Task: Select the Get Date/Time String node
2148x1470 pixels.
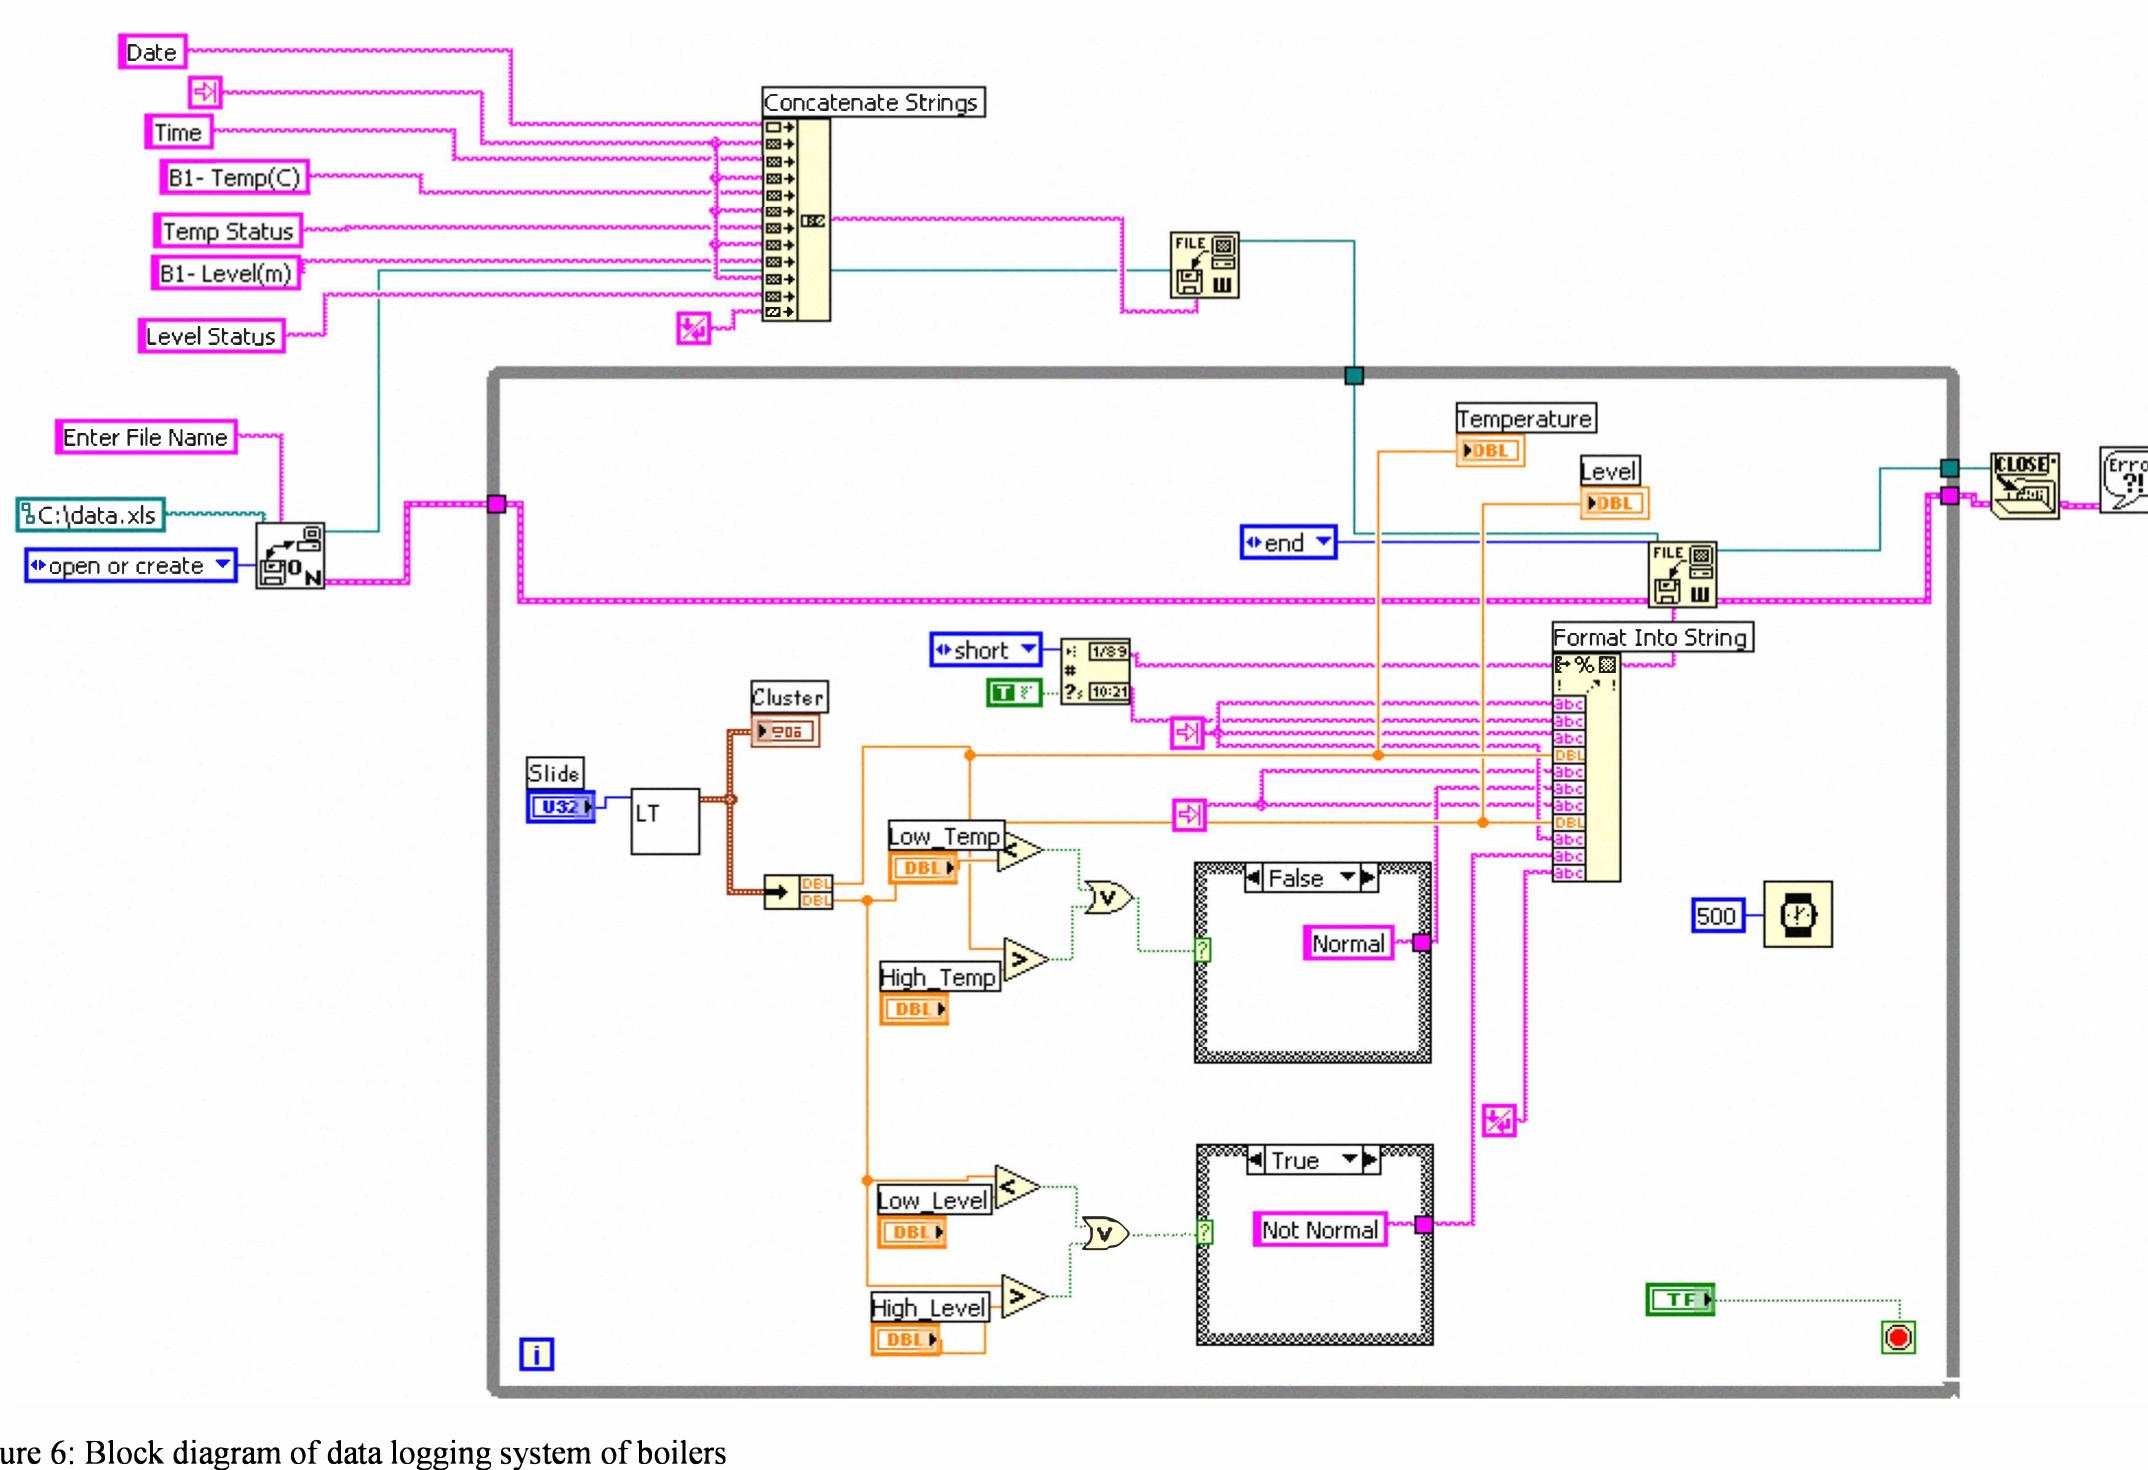Action: pos(1095,671)
